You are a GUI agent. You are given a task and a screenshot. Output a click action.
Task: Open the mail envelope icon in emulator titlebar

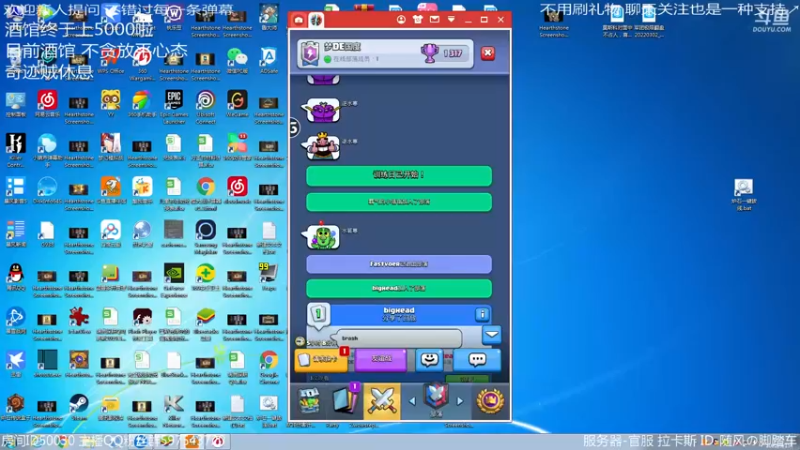point(434,19)
